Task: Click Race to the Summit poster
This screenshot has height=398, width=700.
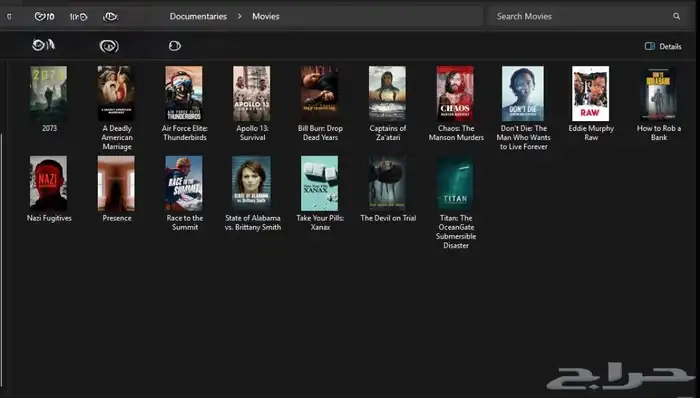Action: click(184, 183)
